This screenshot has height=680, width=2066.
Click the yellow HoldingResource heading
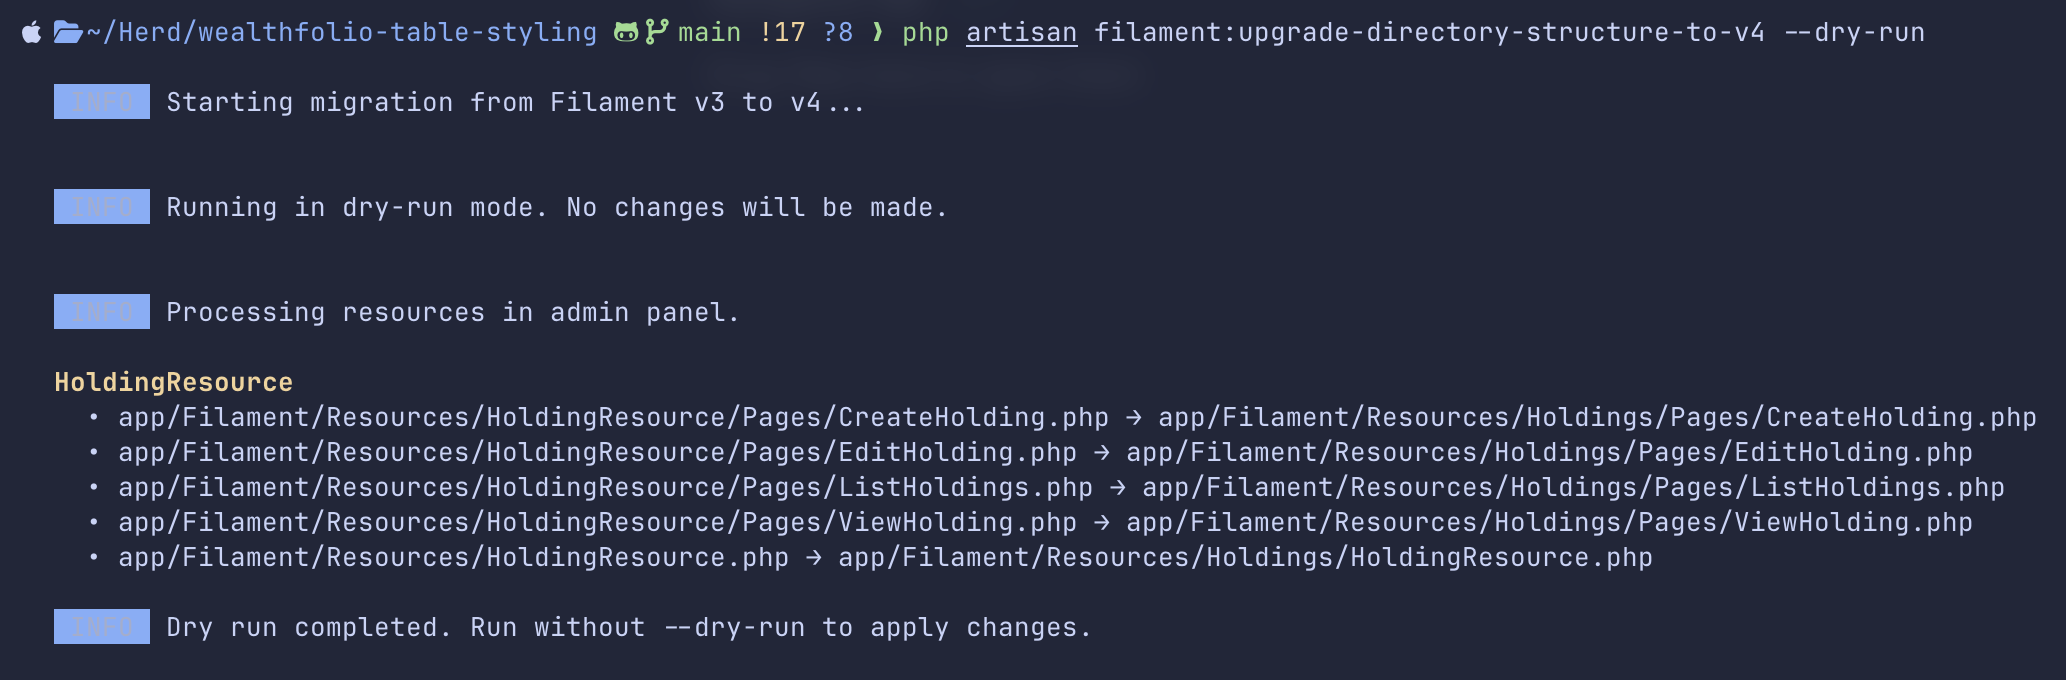(173, 382)
